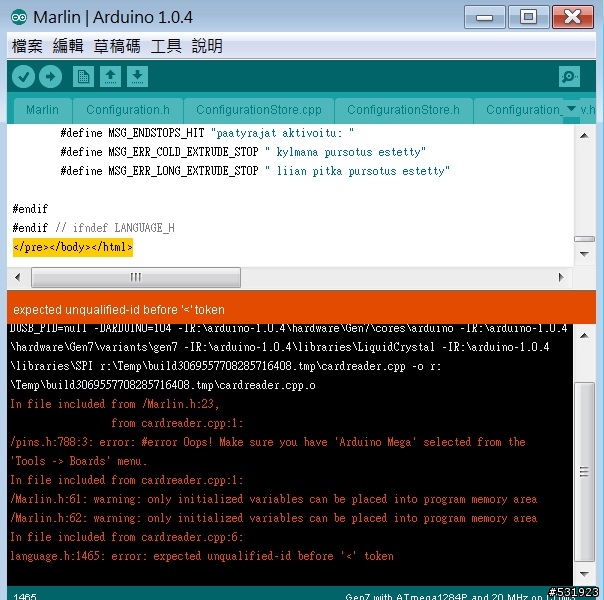Click the Open sketch up-arrow icon
Viewport: 604px width, 600px height.
pos(111,76)
